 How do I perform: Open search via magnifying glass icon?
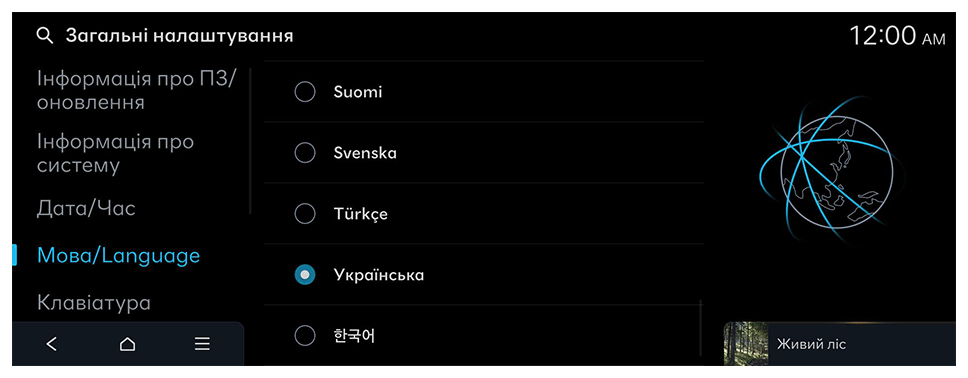click(x=45, y=36)
